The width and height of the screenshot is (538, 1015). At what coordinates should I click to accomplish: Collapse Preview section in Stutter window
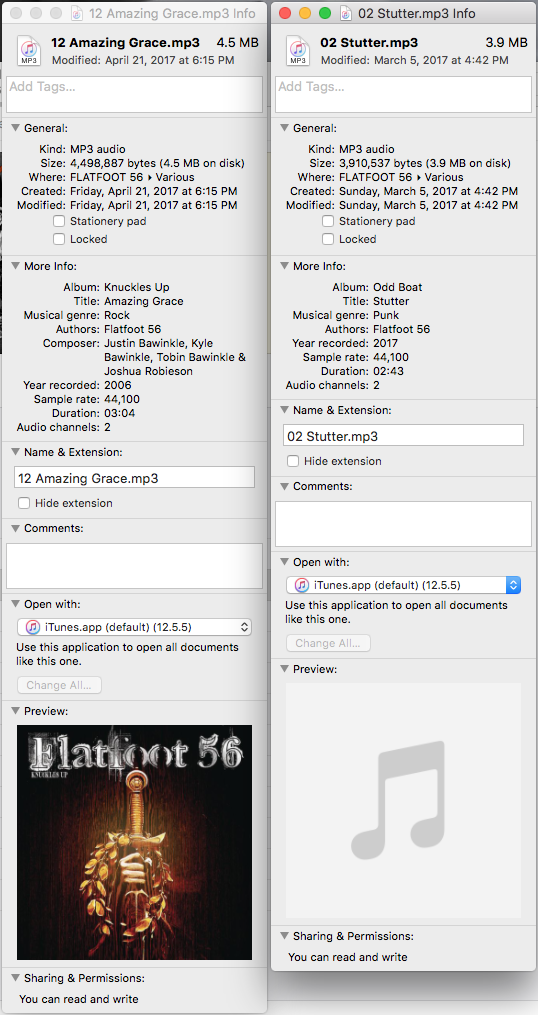pyautogui.click(x=285, y=669)
